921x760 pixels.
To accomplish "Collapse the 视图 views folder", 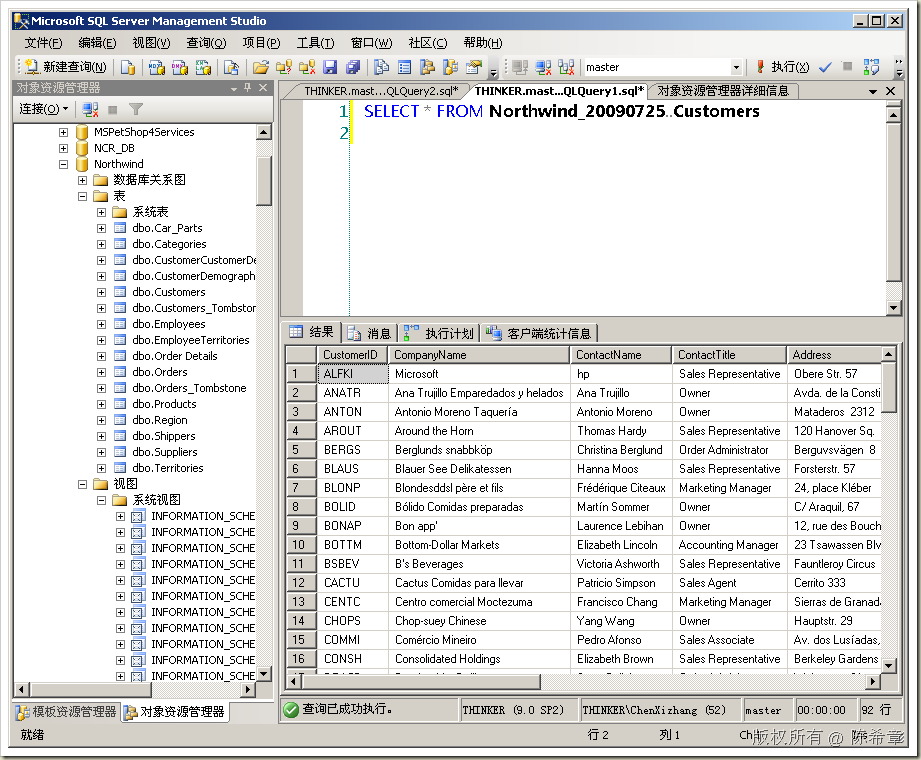I will pos(83,484).
